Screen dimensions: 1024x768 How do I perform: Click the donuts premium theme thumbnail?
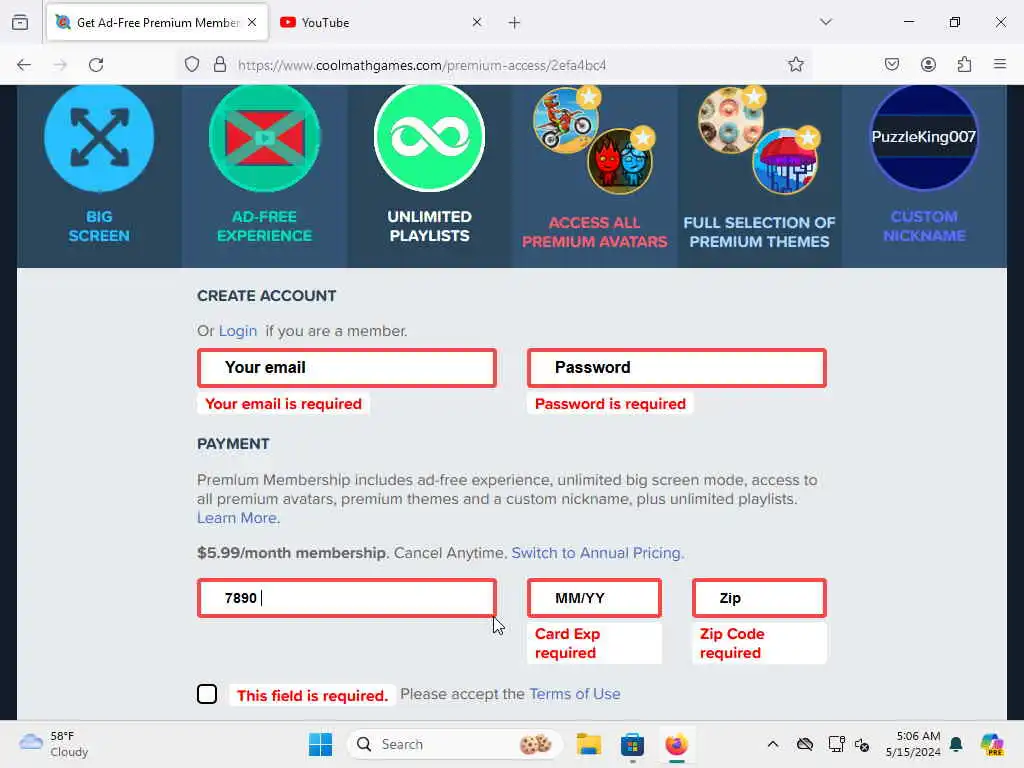point(731,120)
